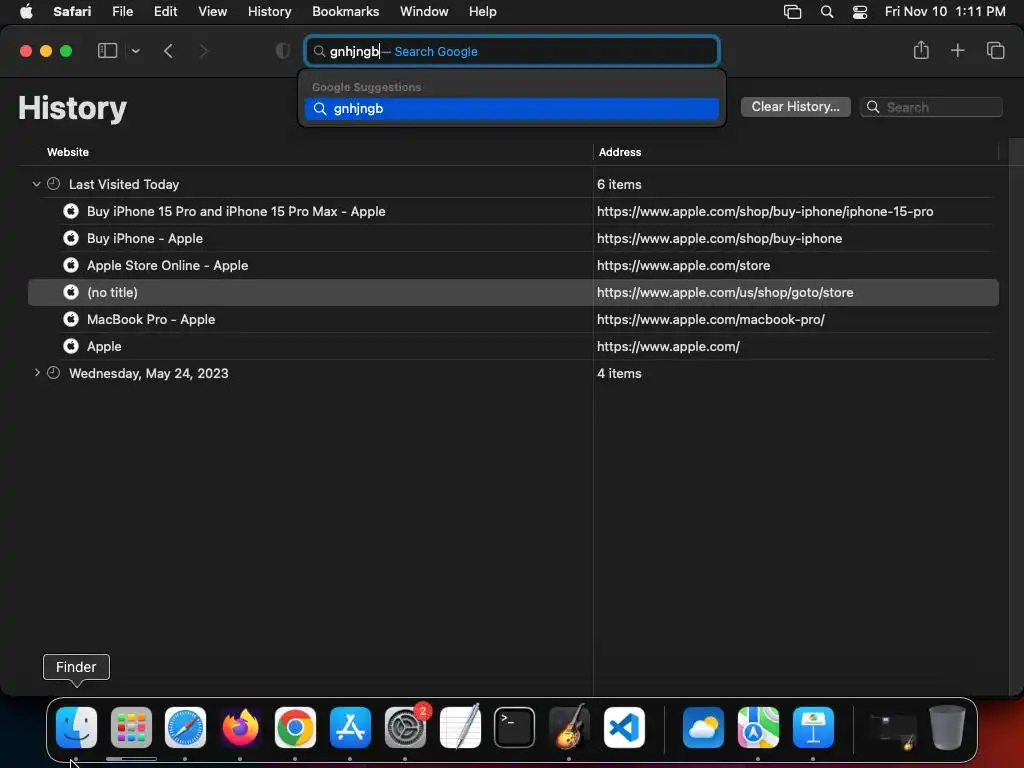Image resolution: width=1024 pixels, height=768 pixels.
Task: Toggle the Safari sidebar button
Action: 107,51
